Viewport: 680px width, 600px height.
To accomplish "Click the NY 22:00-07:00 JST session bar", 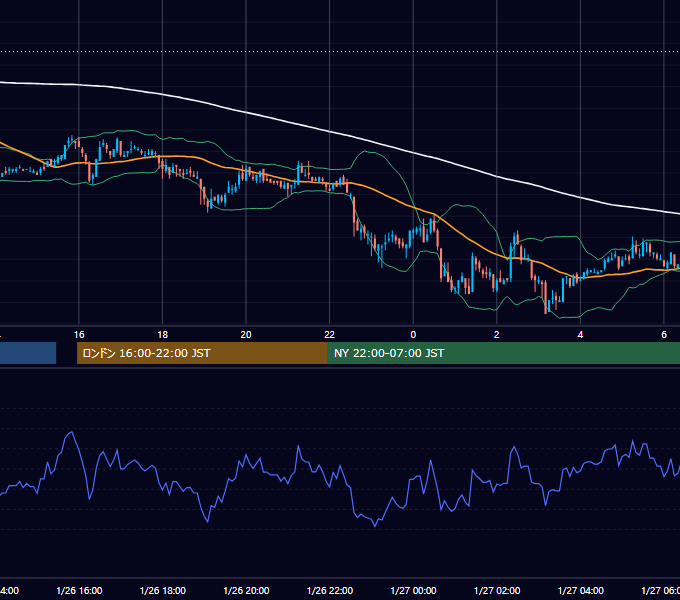I will pos(503,353).
